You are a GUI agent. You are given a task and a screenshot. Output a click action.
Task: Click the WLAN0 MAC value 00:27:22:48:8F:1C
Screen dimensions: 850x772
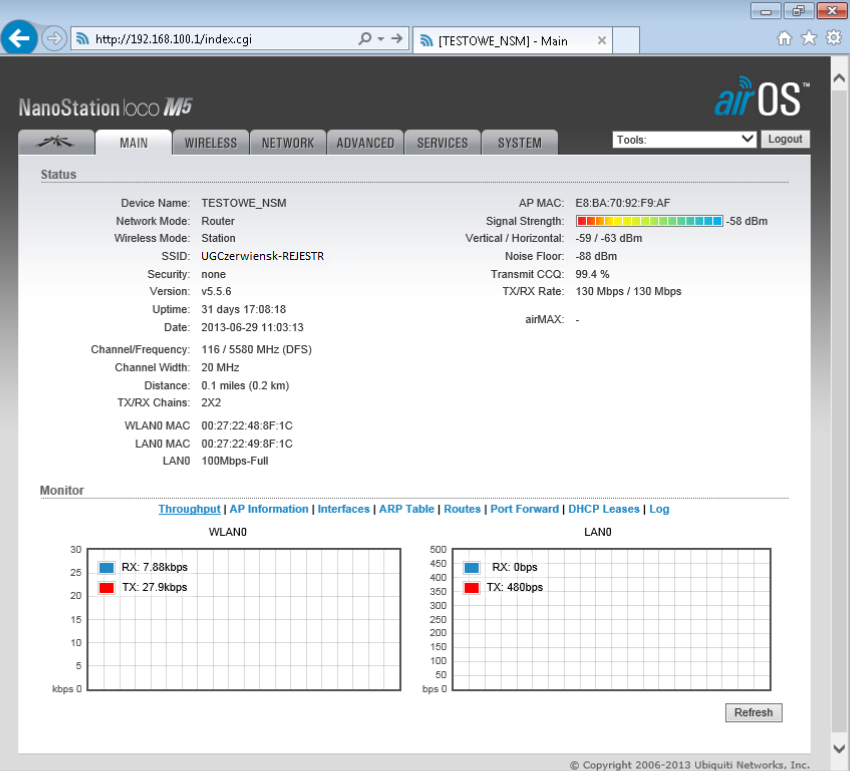247,426
